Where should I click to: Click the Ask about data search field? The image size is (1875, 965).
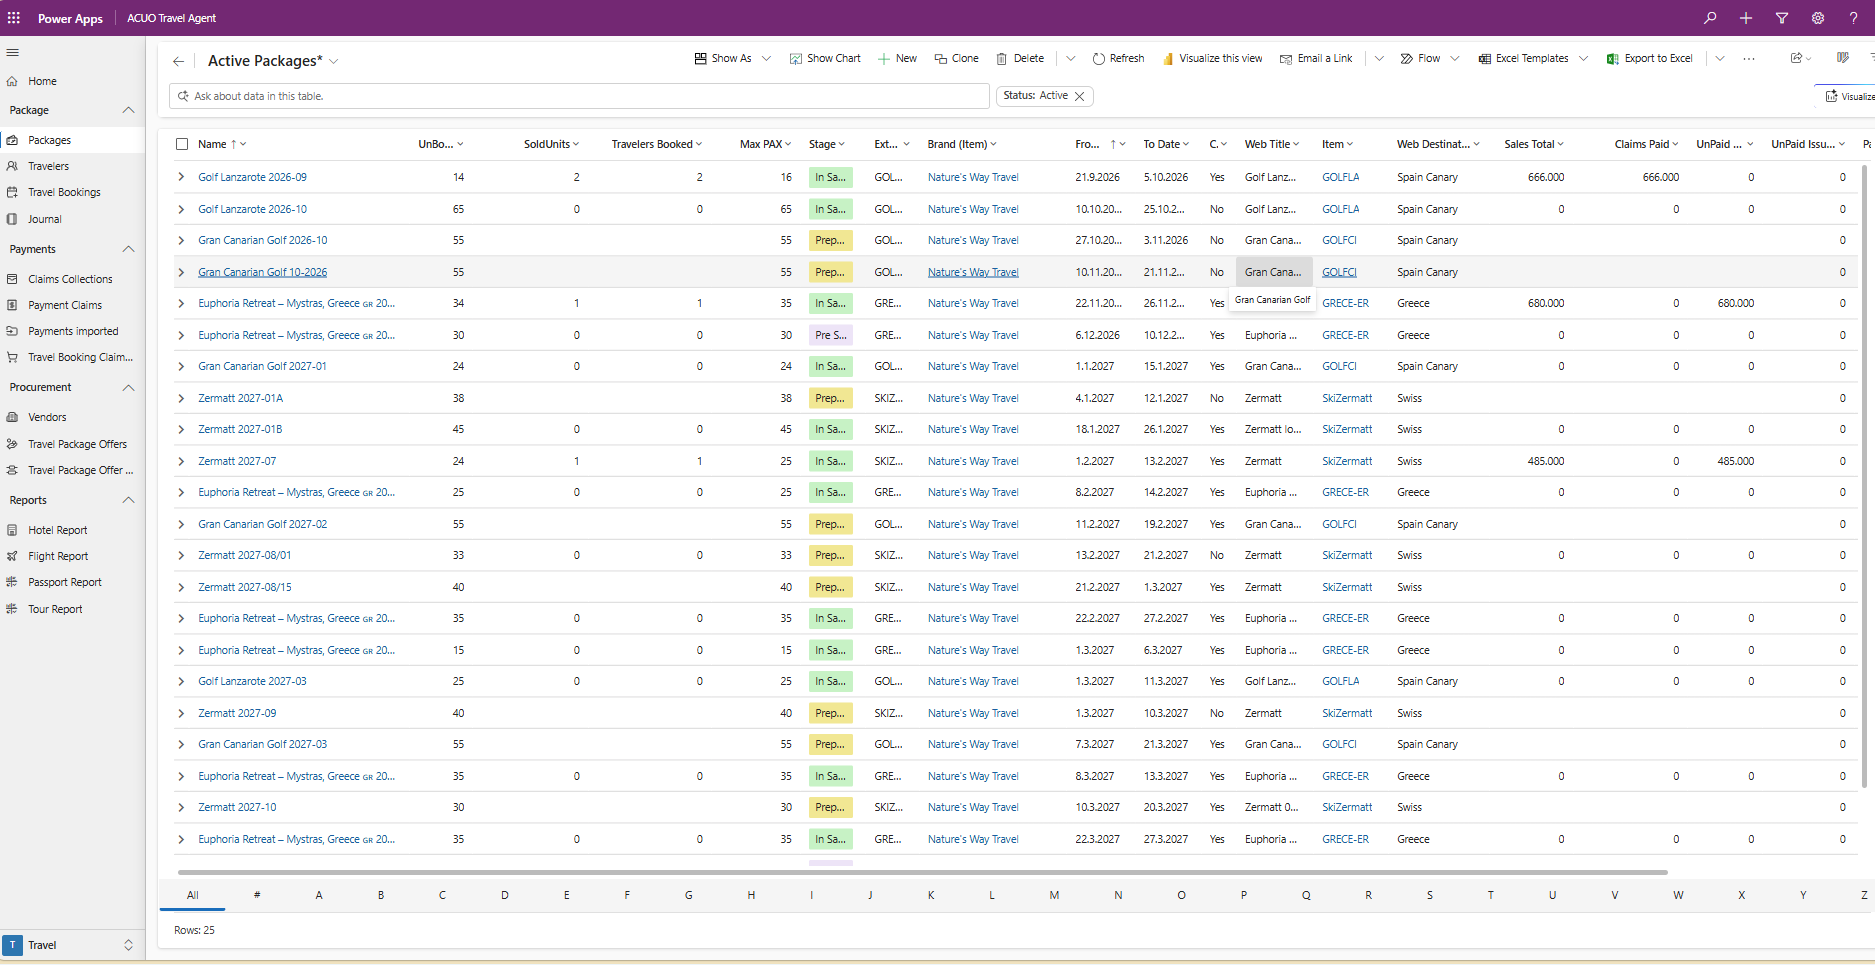pyautogui.click(x=579, y=96)
